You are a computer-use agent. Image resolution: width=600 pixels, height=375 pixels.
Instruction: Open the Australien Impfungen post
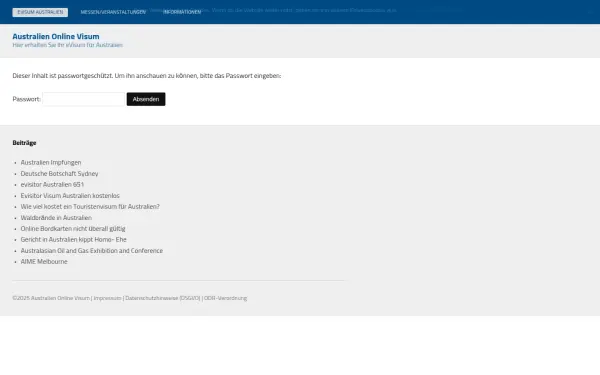(x=51, y=163)
